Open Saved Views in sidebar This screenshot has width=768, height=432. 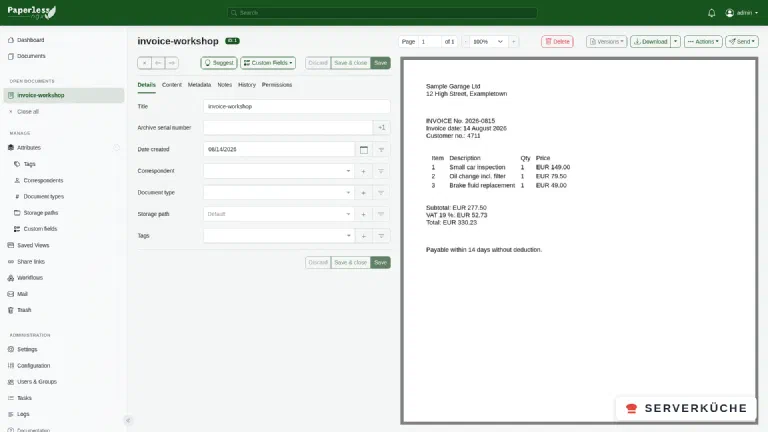(33, 245)
